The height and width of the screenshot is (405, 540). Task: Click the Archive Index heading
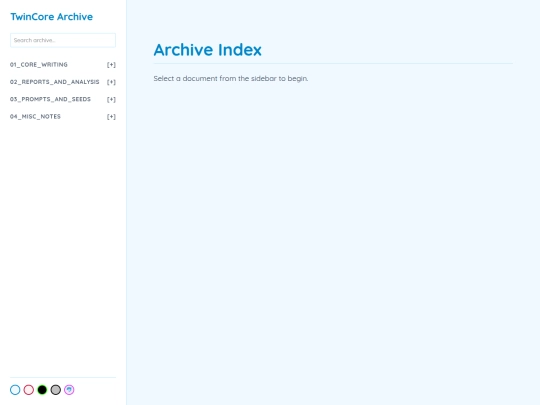[x=208, y=50]
